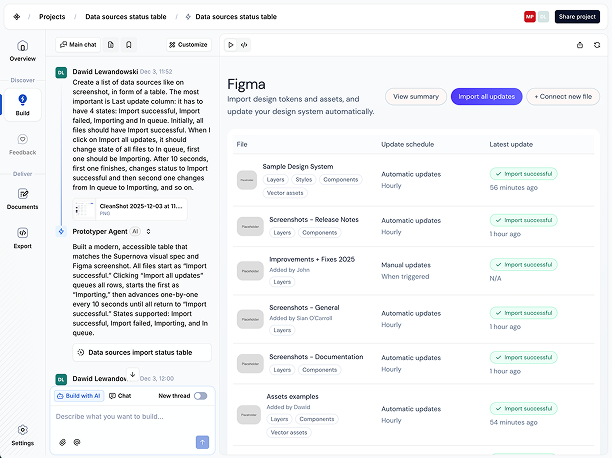The image size is (612, 458).
Task: Click the MP user avatar
Action: (x=530, y=17)
